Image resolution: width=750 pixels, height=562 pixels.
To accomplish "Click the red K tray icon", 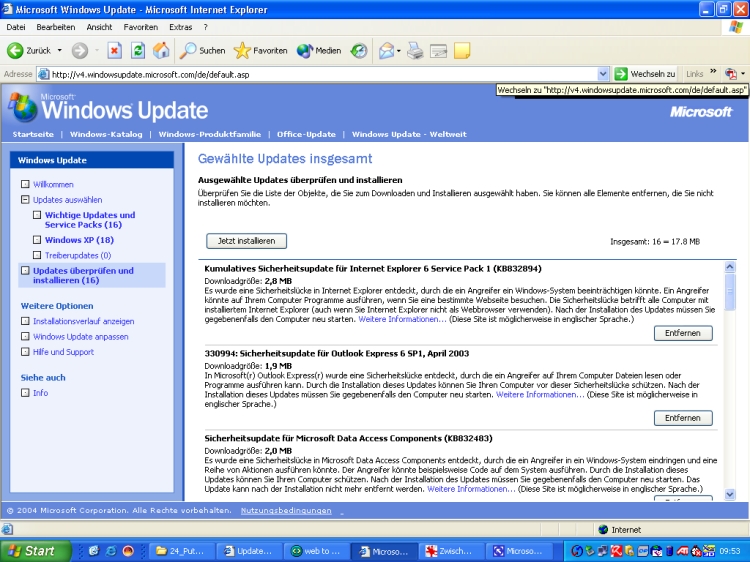I will click(x=616, y=551).
